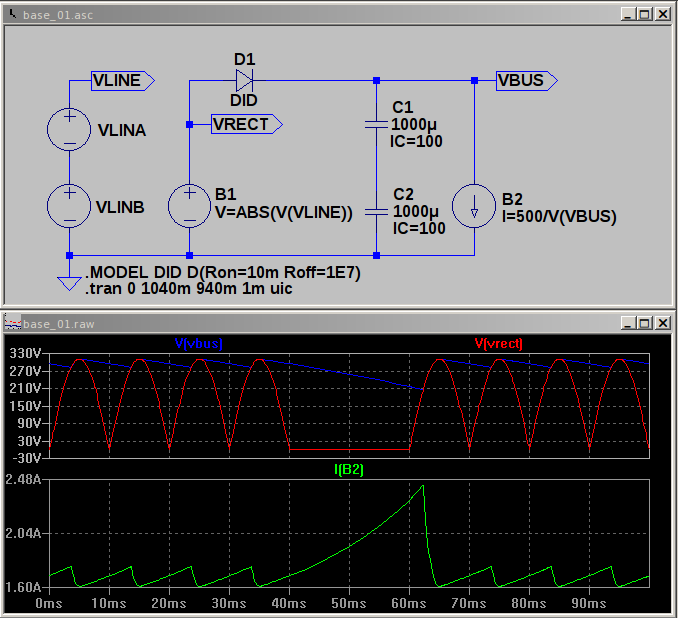Click the 90ms time axis label
678x618 pixels.
[589, 603]
